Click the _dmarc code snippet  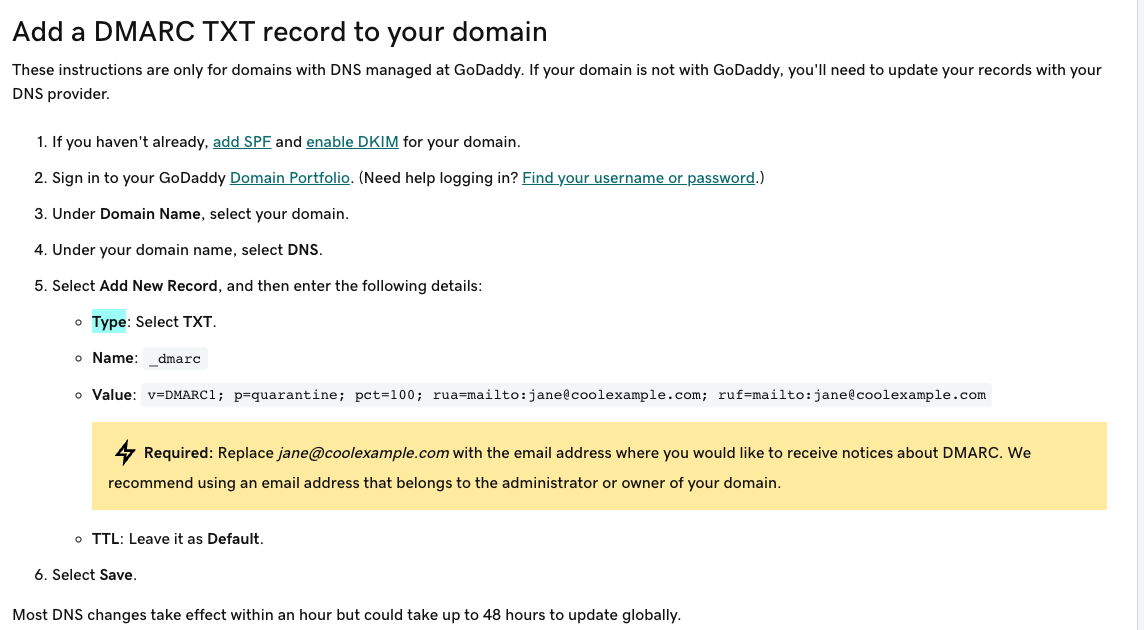pos(175,358)
